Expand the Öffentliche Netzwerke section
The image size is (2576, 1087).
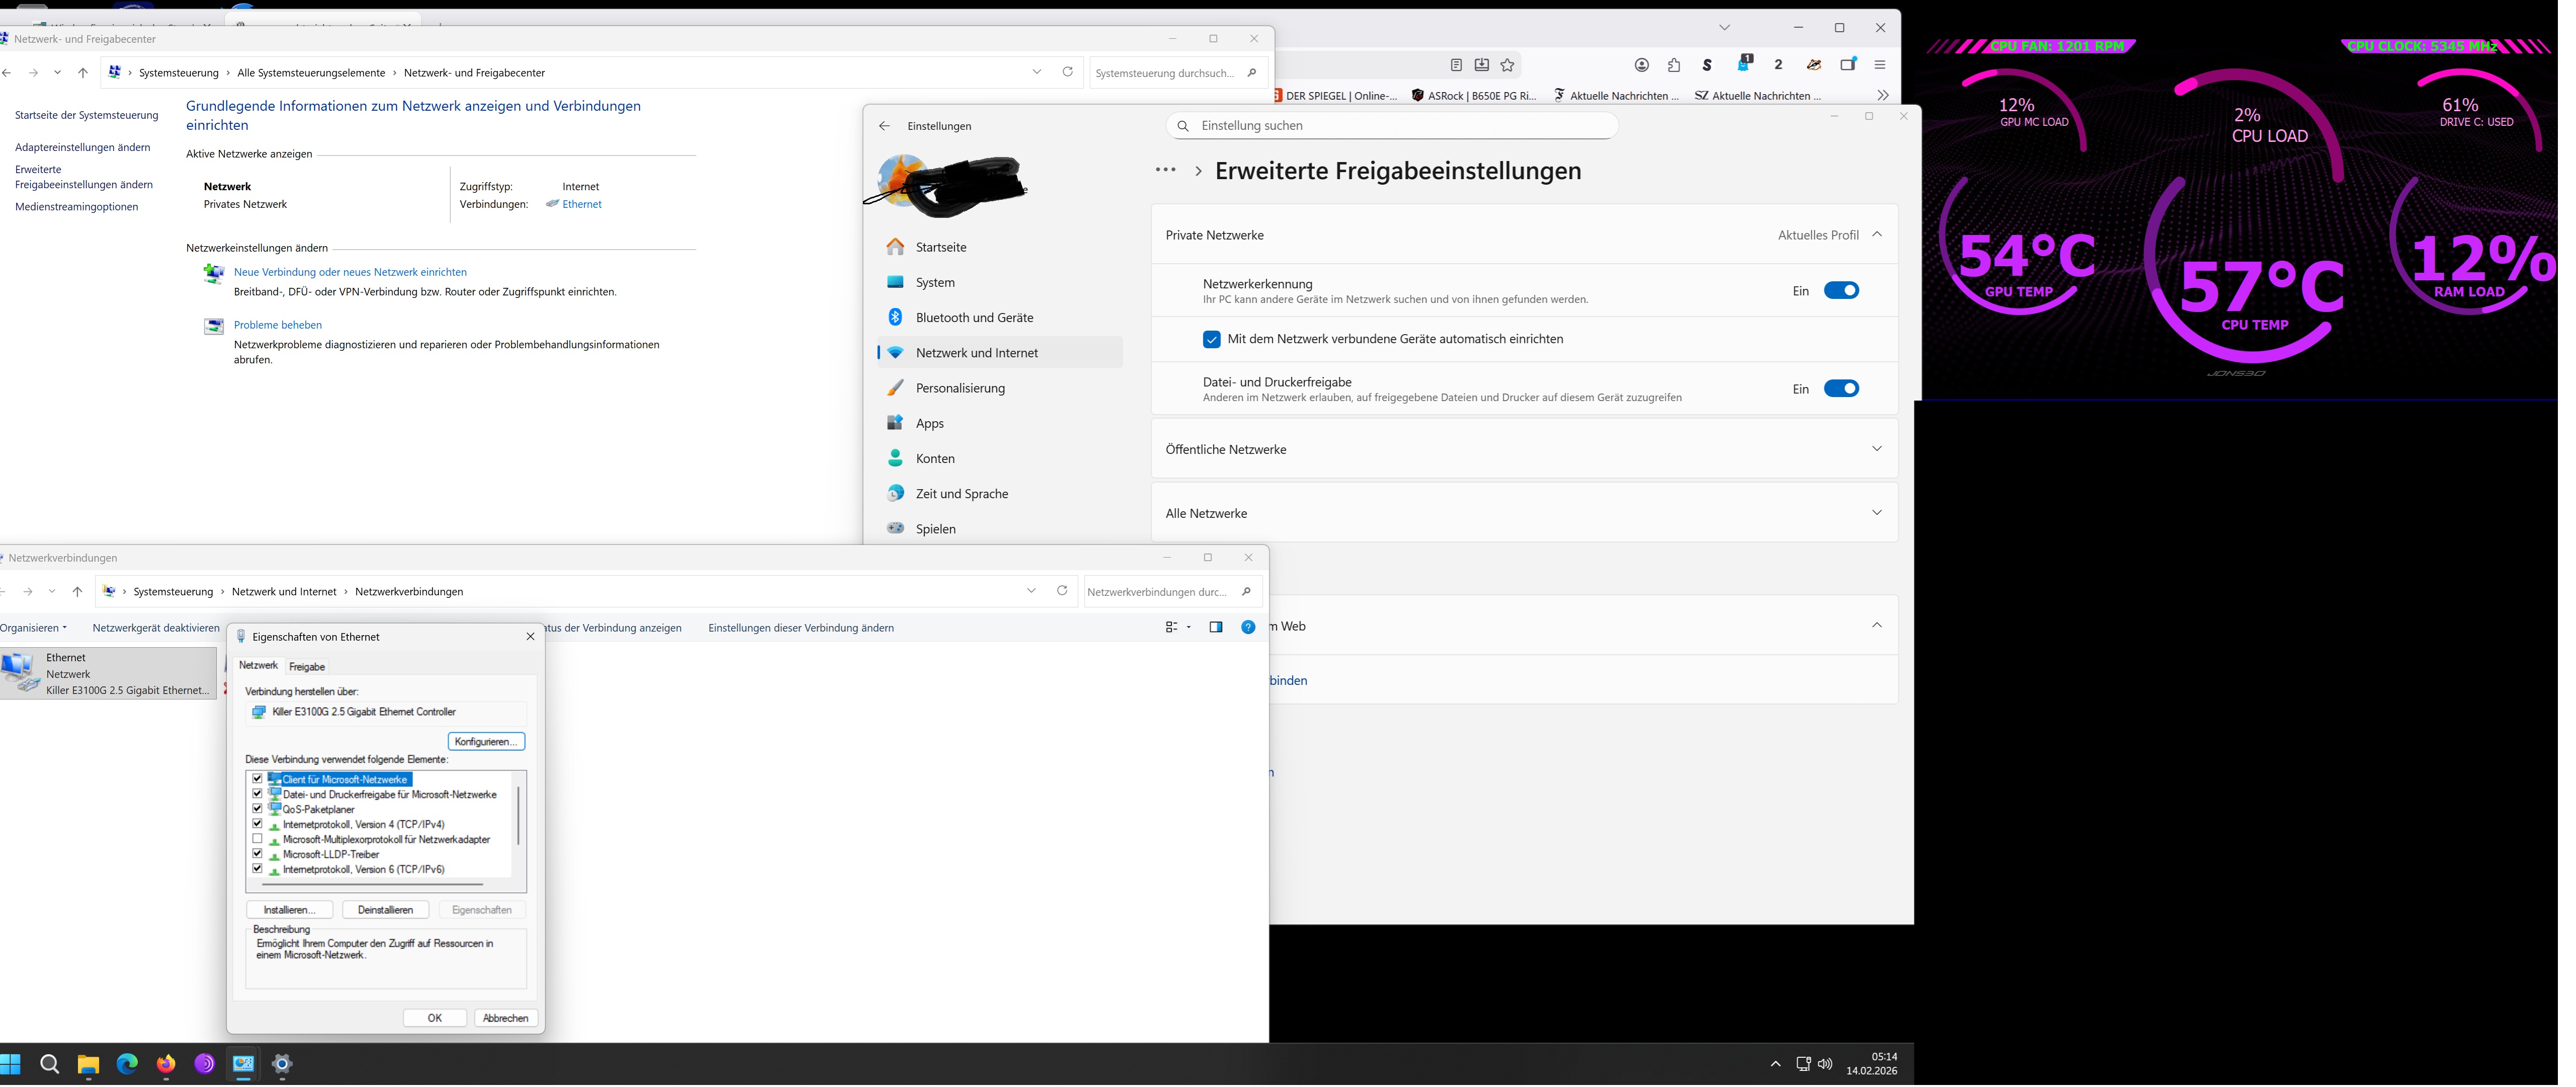pos(1876,449)
